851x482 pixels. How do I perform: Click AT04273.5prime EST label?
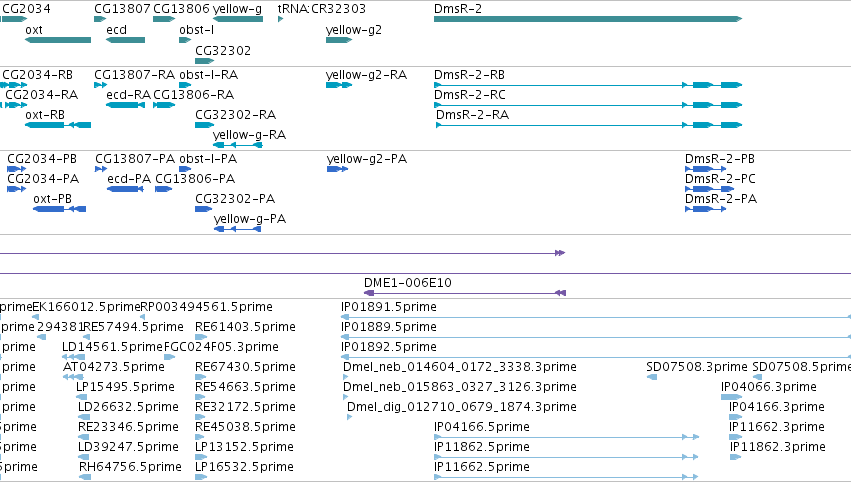114,367
